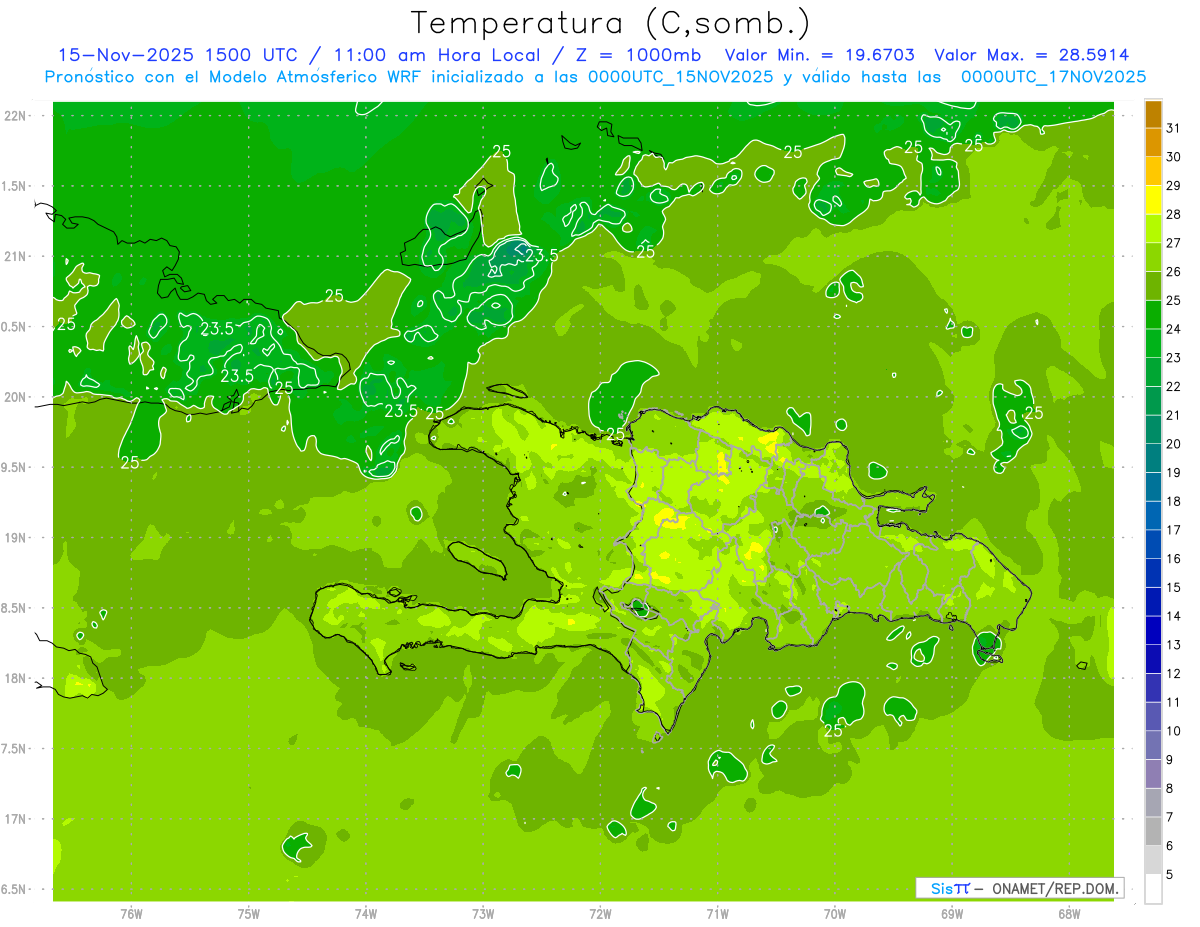Click the gray swatch between 6 and 7
This screenshot has height=927, width=1200.
pyautogui.click(x=1153, y=831)
